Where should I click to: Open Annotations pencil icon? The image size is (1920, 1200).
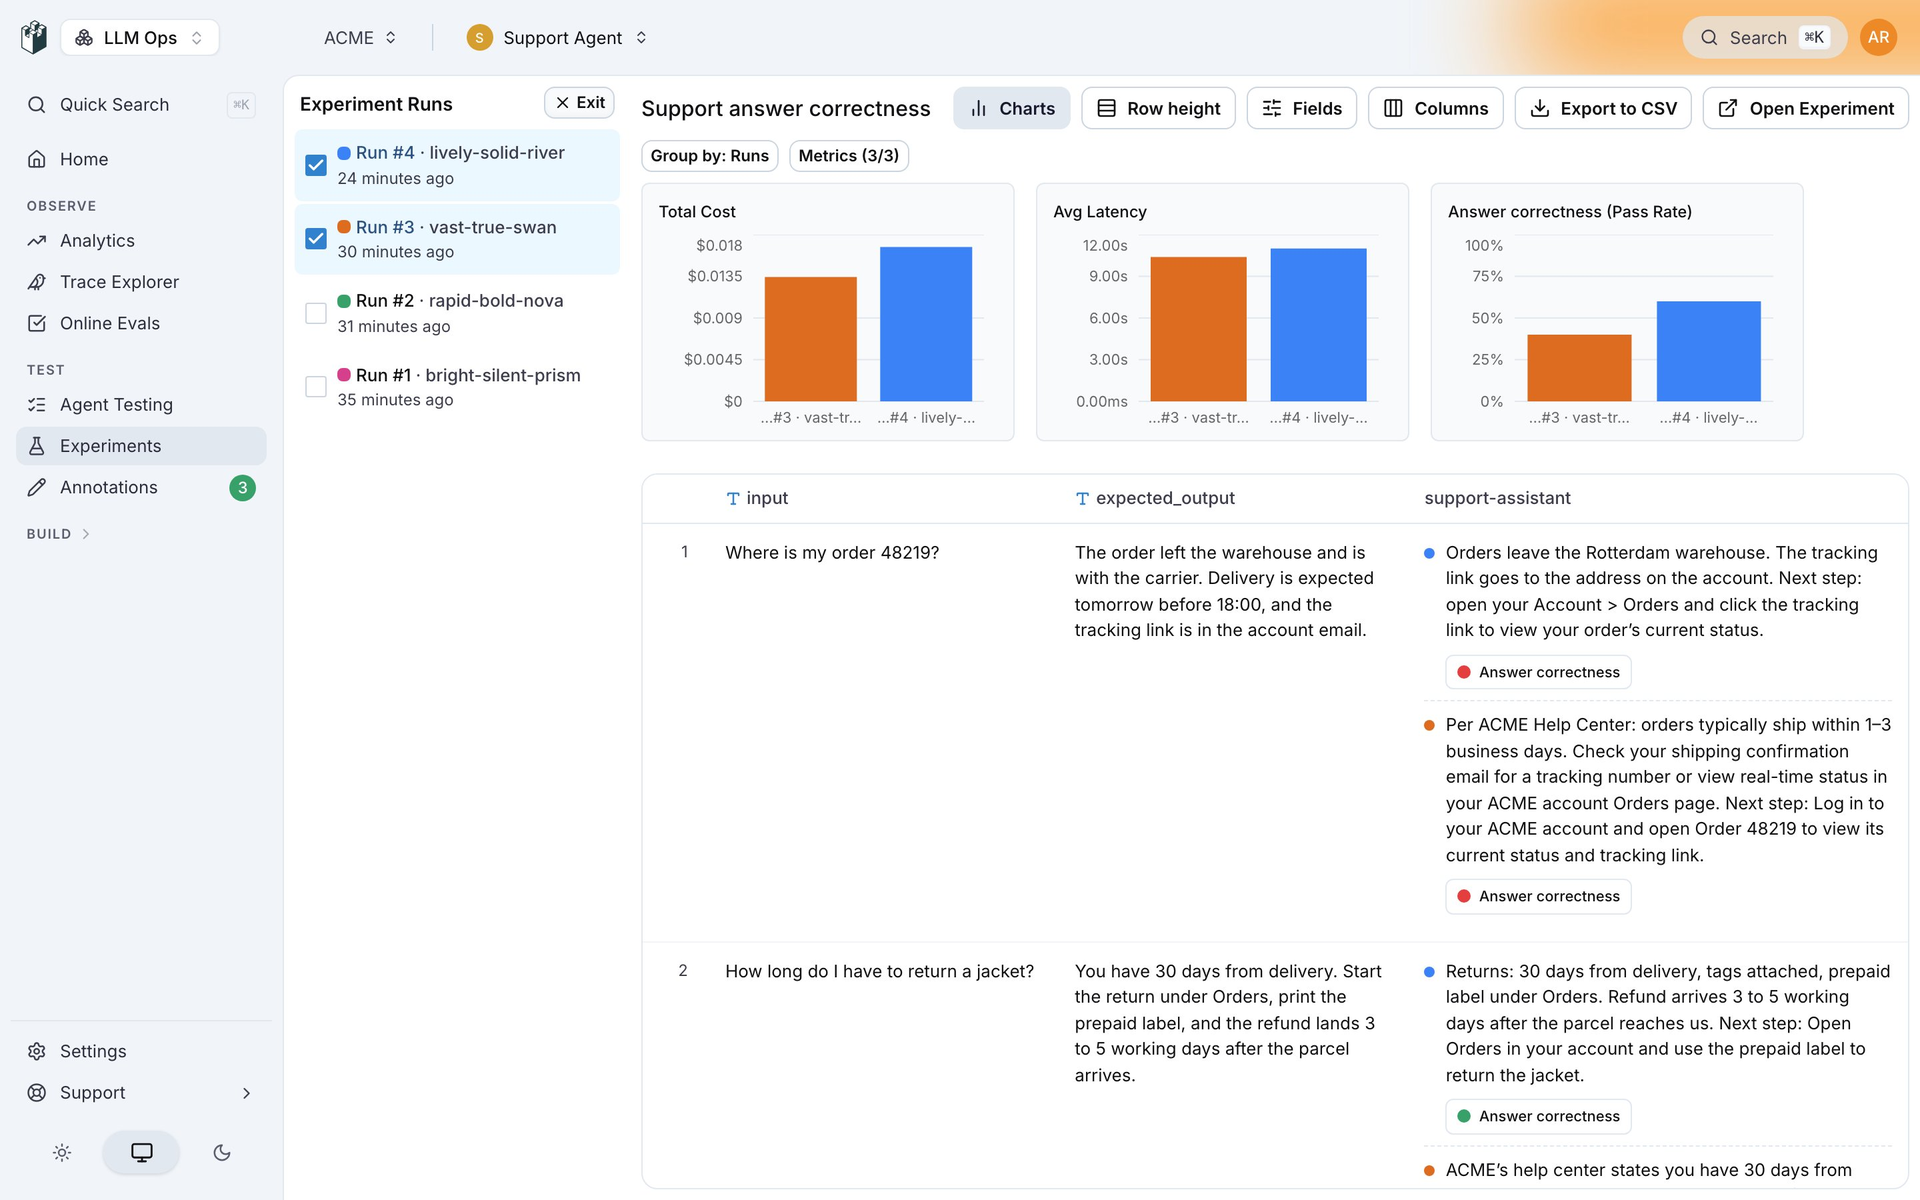37,487
